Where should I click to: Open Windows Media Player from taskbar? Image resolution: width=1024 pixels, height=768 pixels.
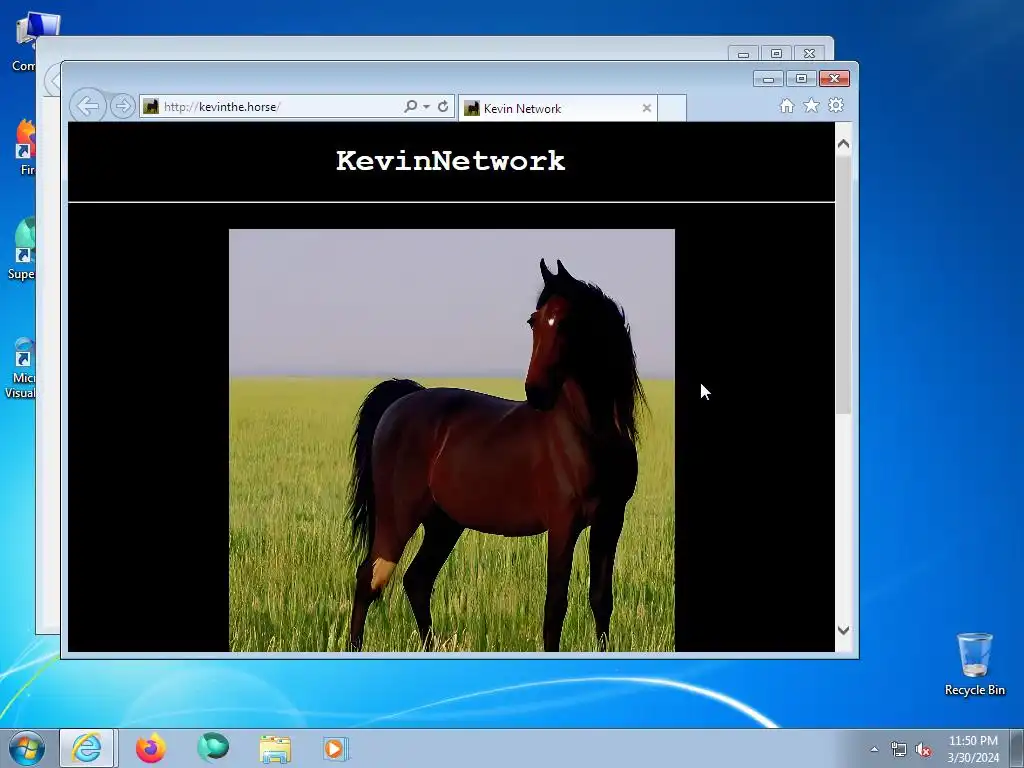[x=336, y=749]
